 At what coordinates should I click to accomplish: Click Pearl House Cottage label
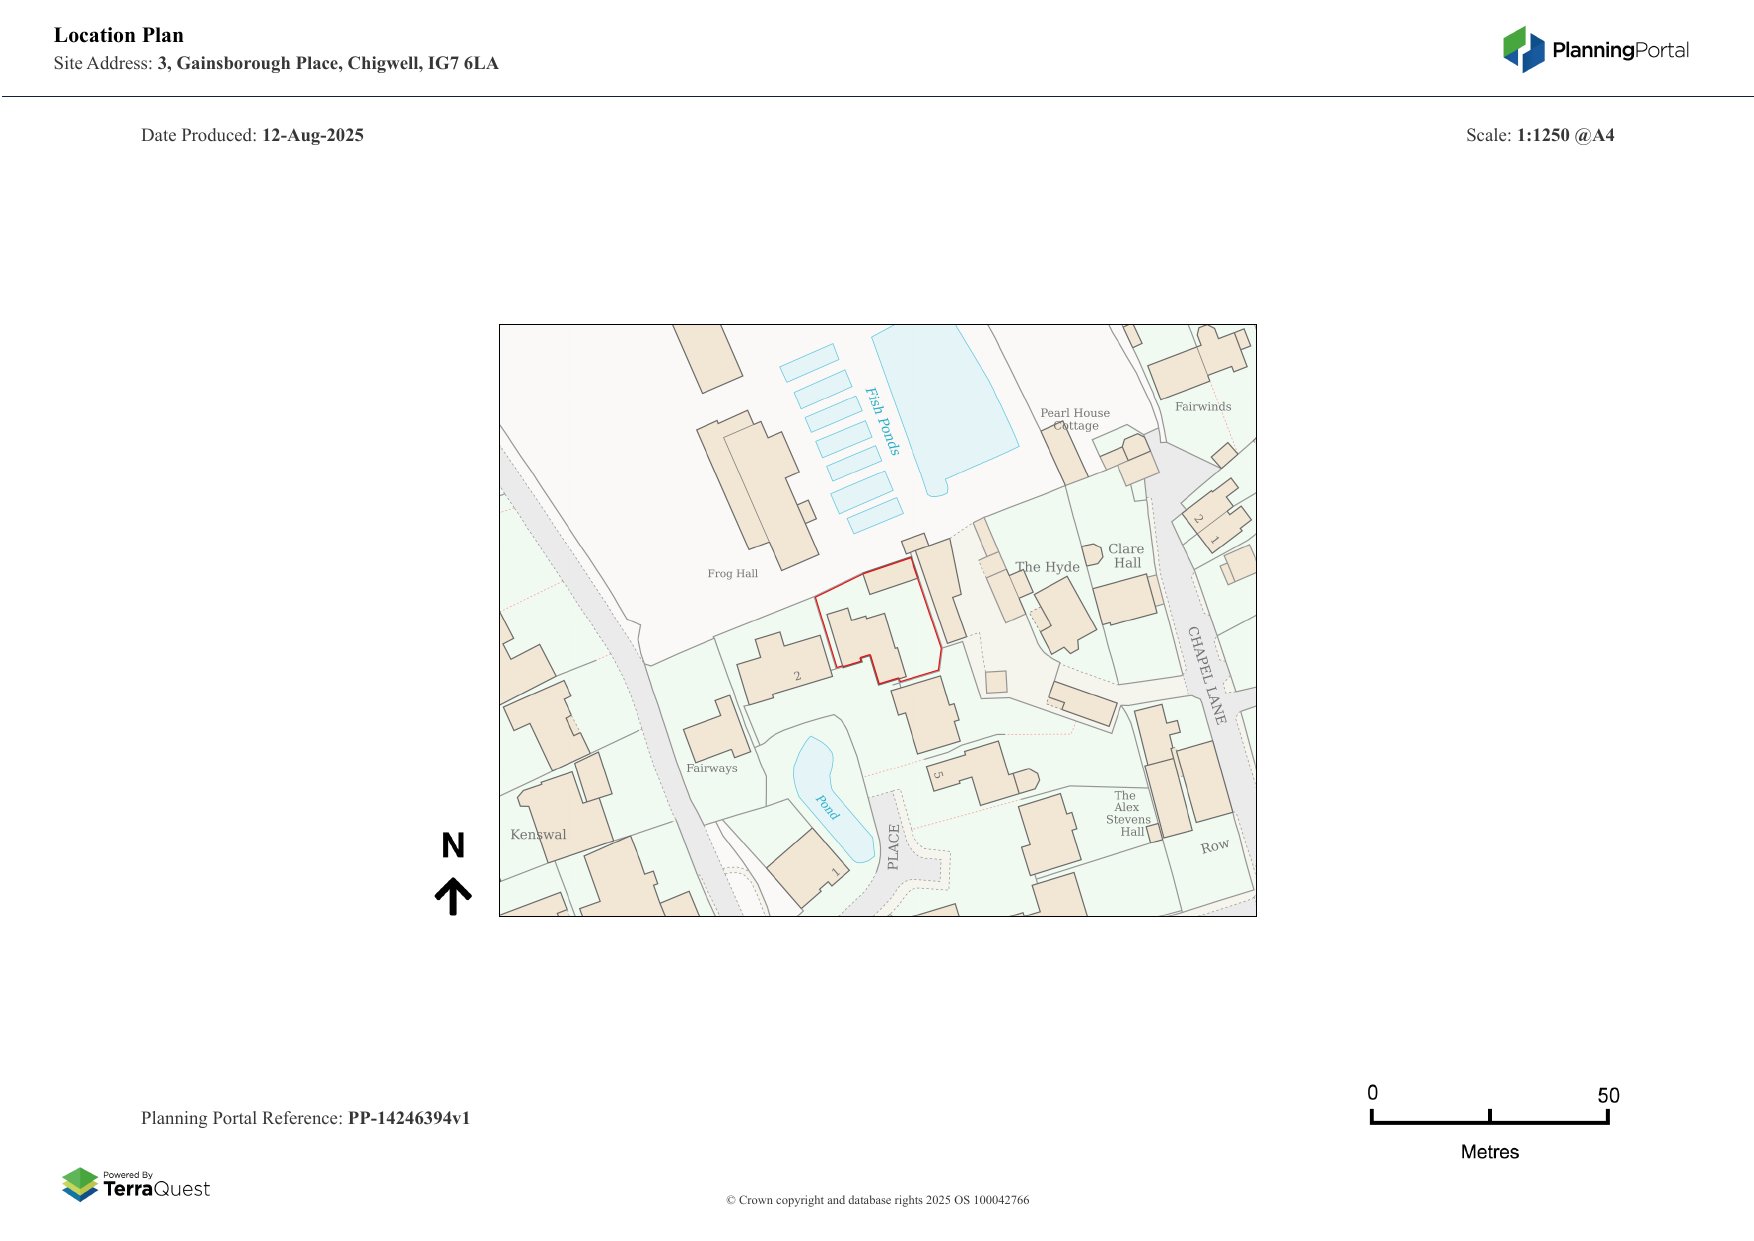[x=1075, y=419]
